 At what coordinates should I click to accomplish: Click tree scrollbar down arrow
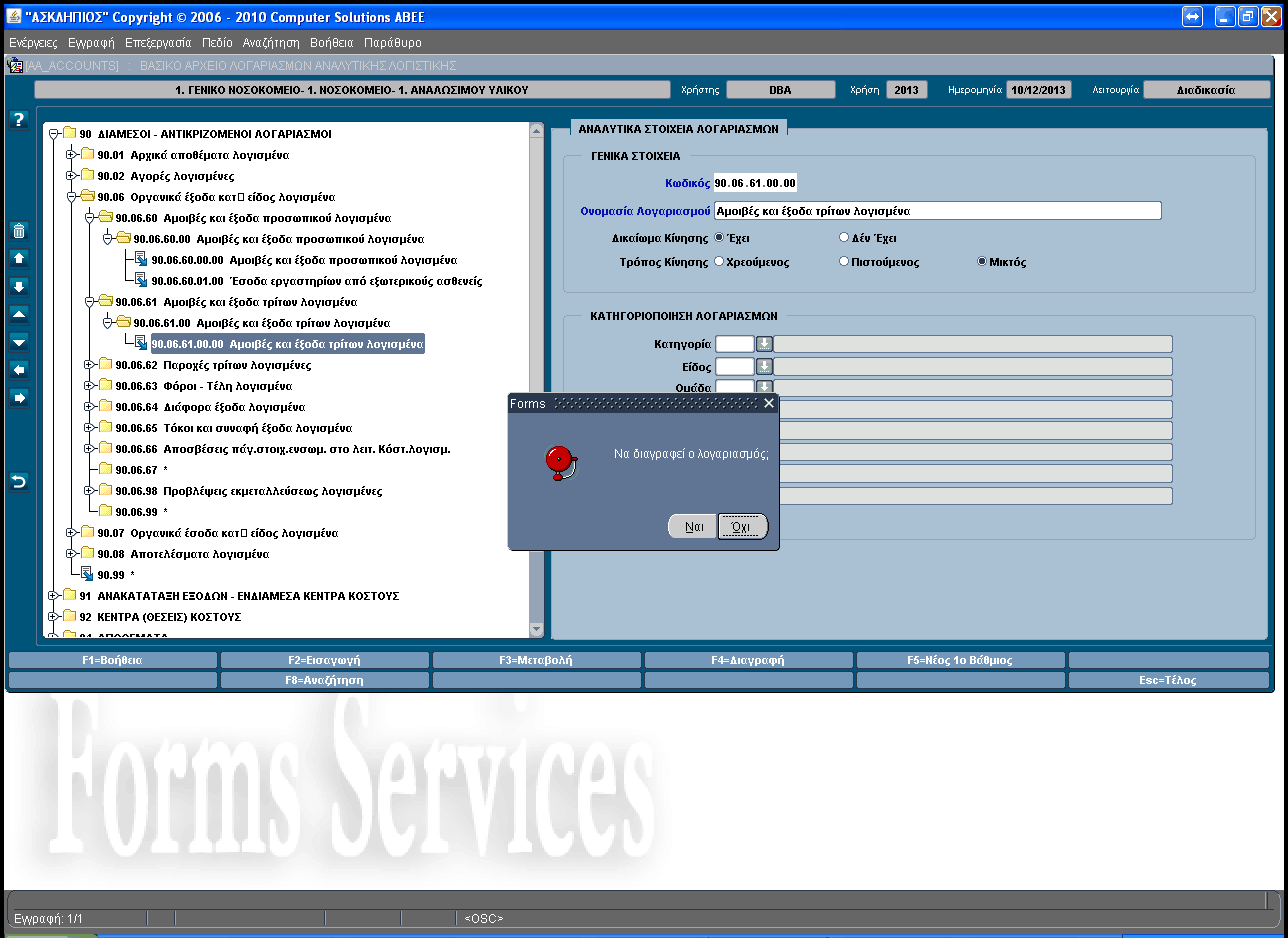coord(536,629)
